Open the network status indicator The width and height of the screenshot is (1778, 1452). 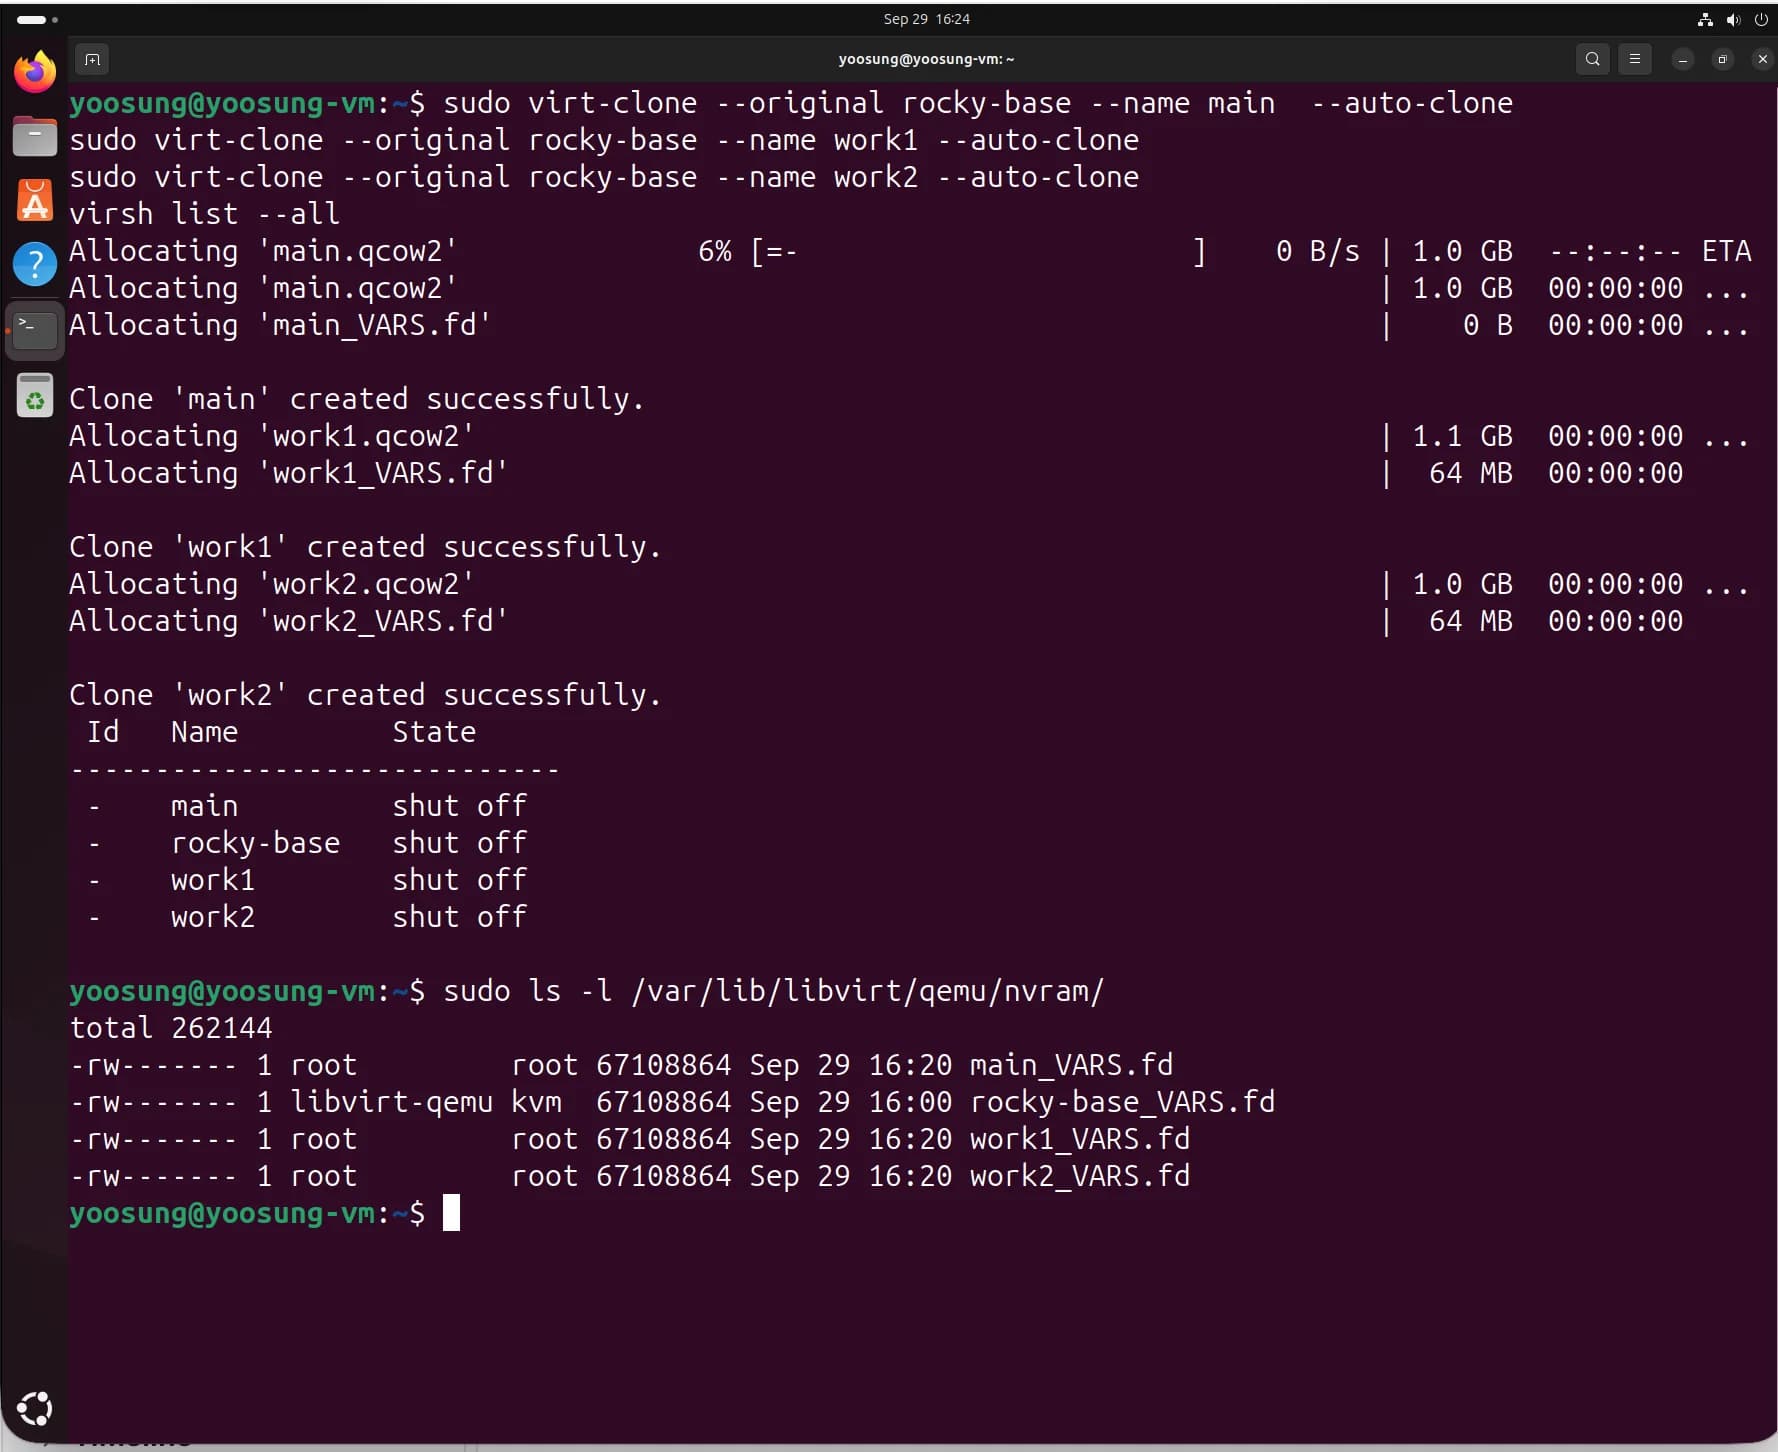click(x=1705, y=19)
